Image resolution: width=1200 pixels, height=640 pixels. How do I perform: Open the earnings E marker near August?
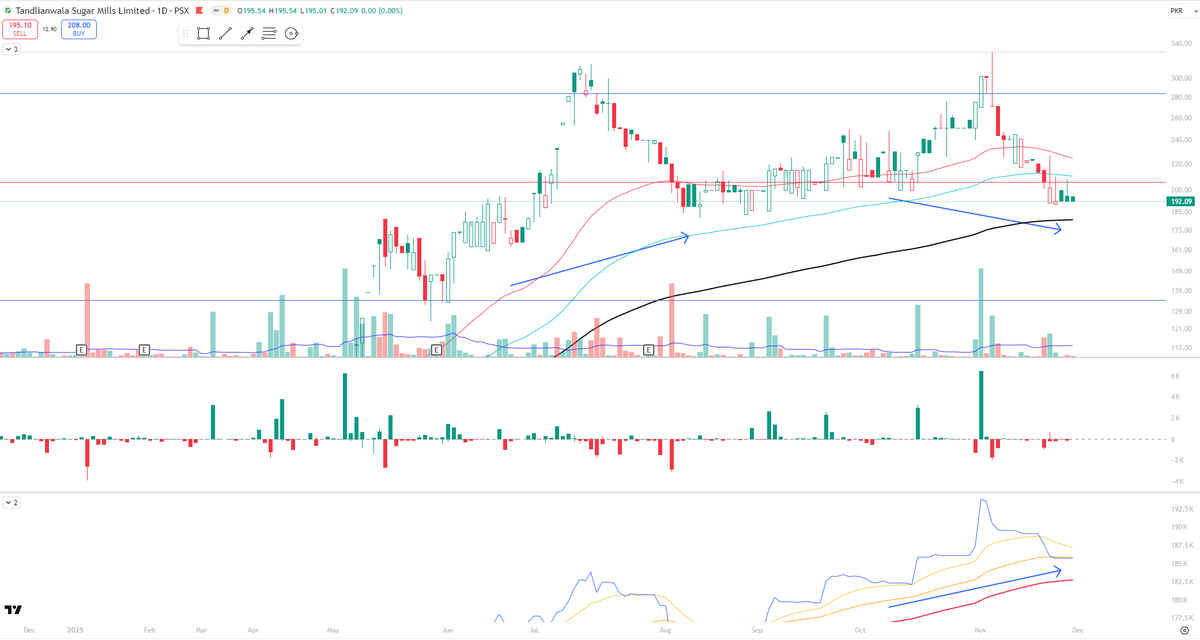click(x=648, y=349)
